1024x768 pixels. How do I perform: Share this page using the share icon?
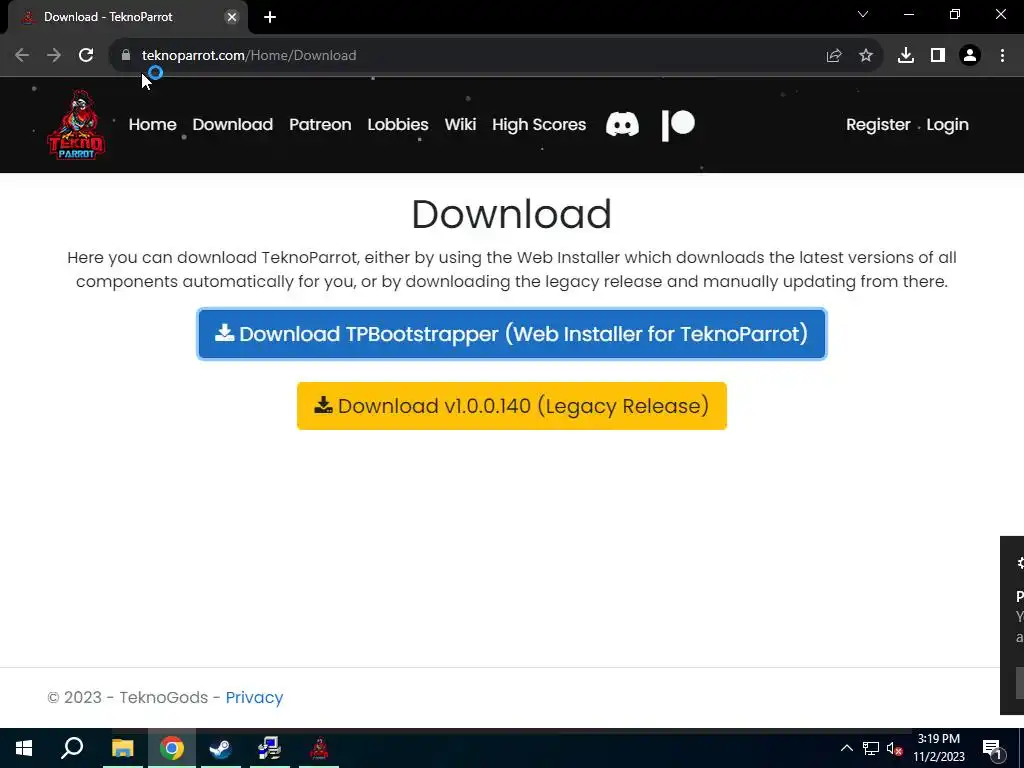click(834, 56)
